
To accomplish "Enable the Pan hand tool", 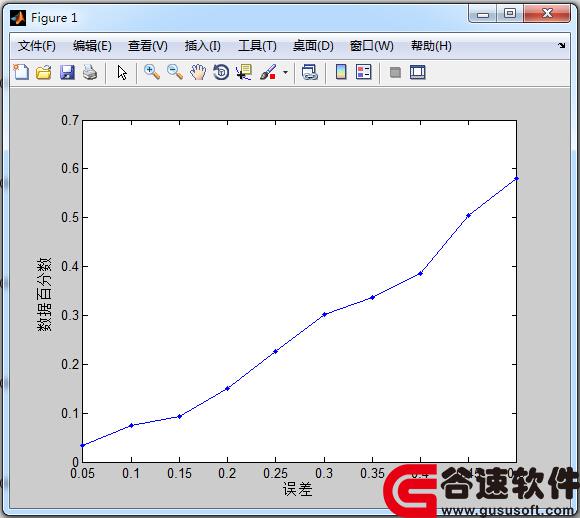I will coord(198,72).
